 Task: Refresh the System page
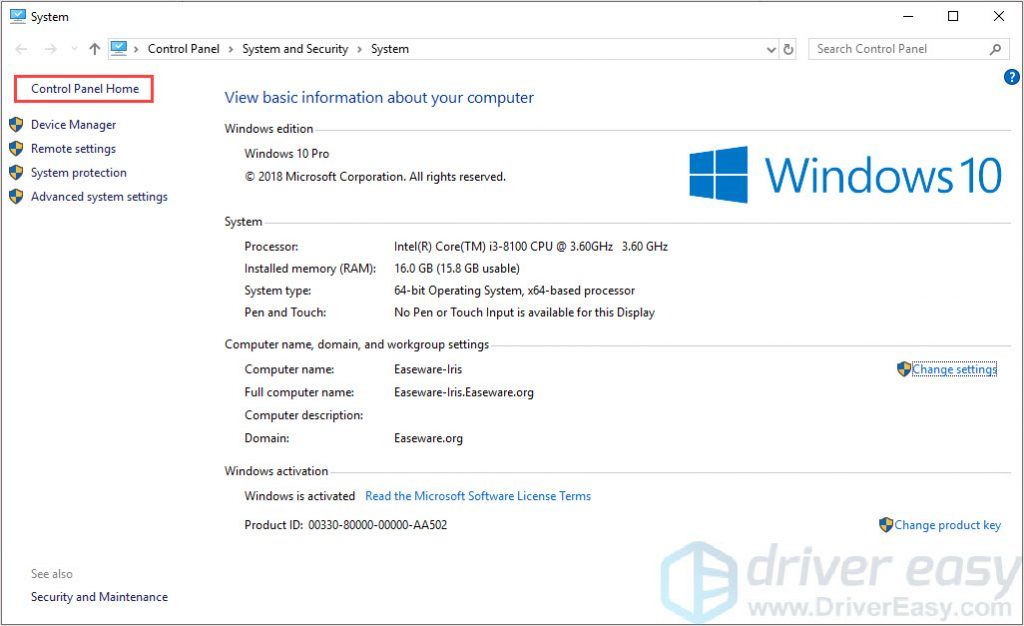[x=788, y=49]
